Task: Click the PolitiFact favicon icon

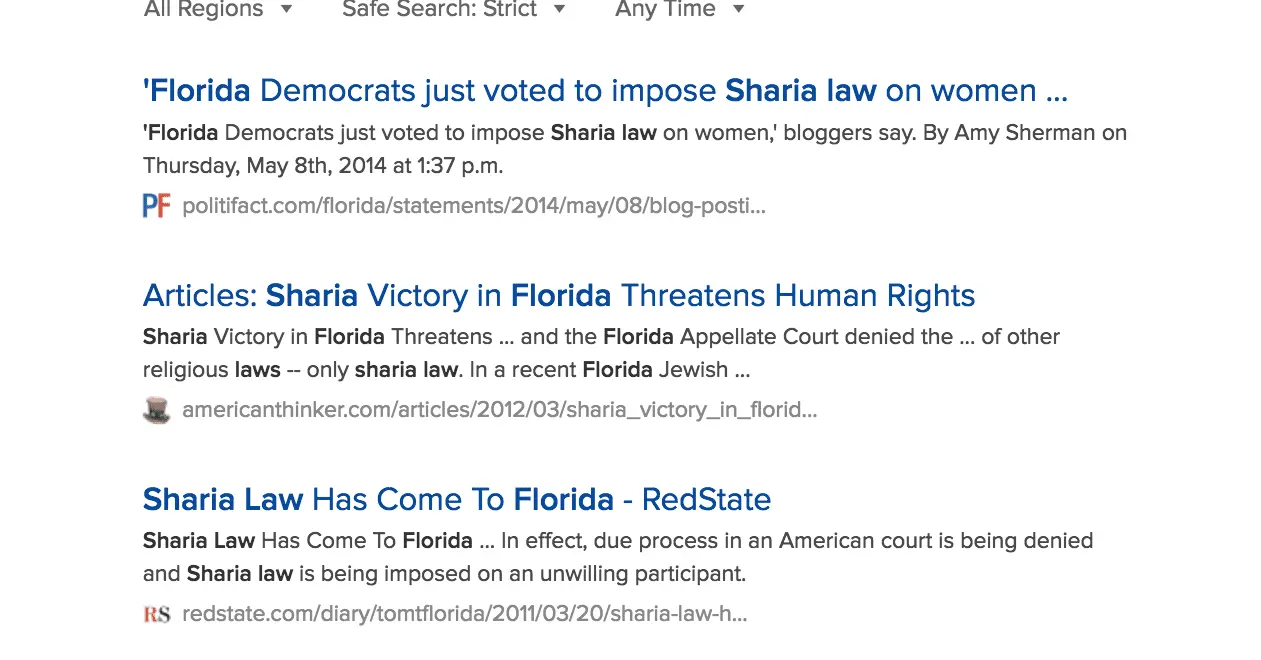Action: [x=156, y=206]
